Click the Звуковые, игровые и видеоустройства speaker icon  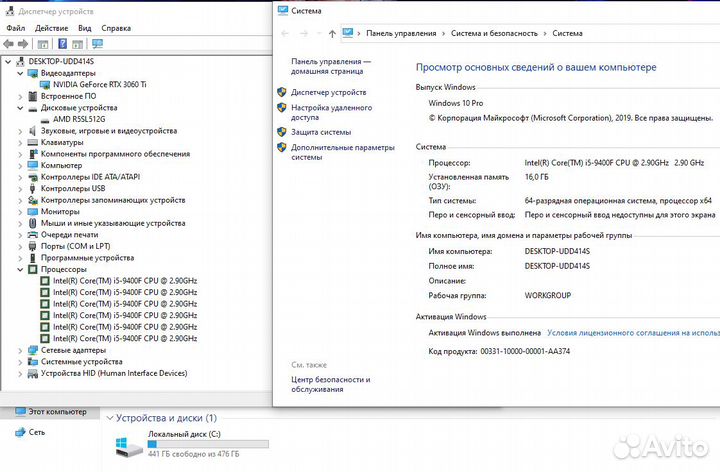[33, 131]
